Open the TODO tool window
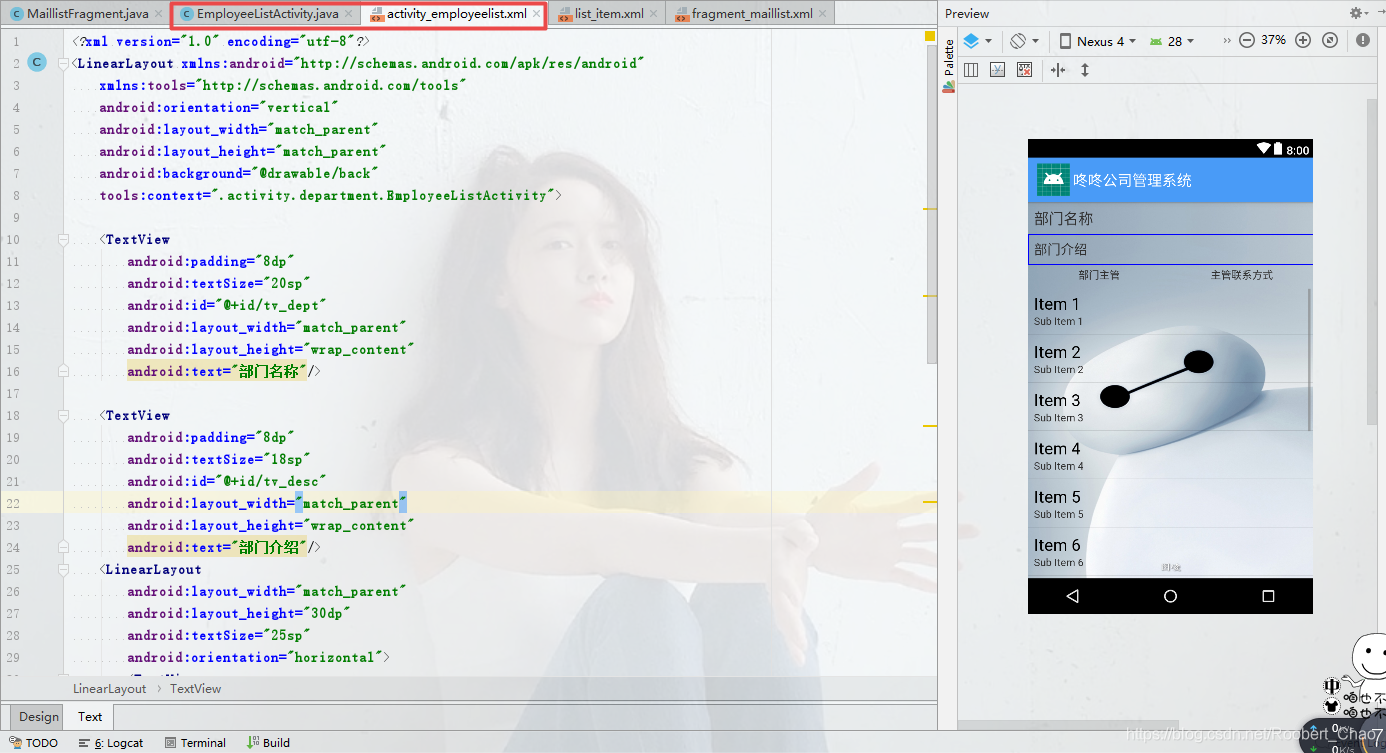Viewport: 1386px width, 753px height. 34,743
